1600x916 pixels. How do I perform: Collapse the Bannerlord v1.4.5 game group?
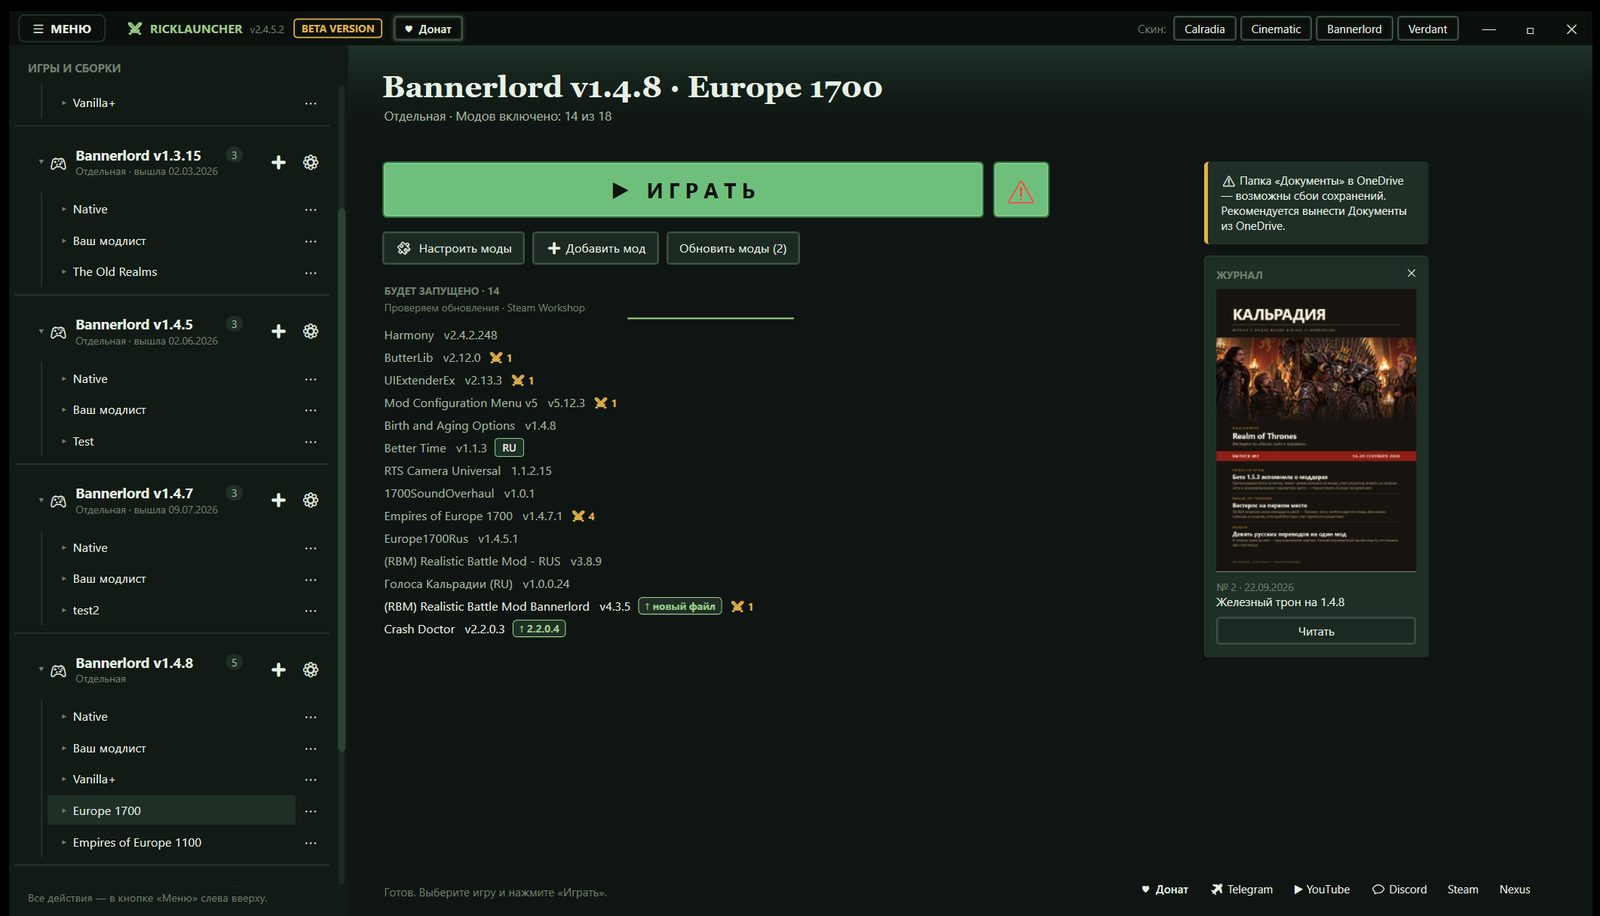coord(41,331)
